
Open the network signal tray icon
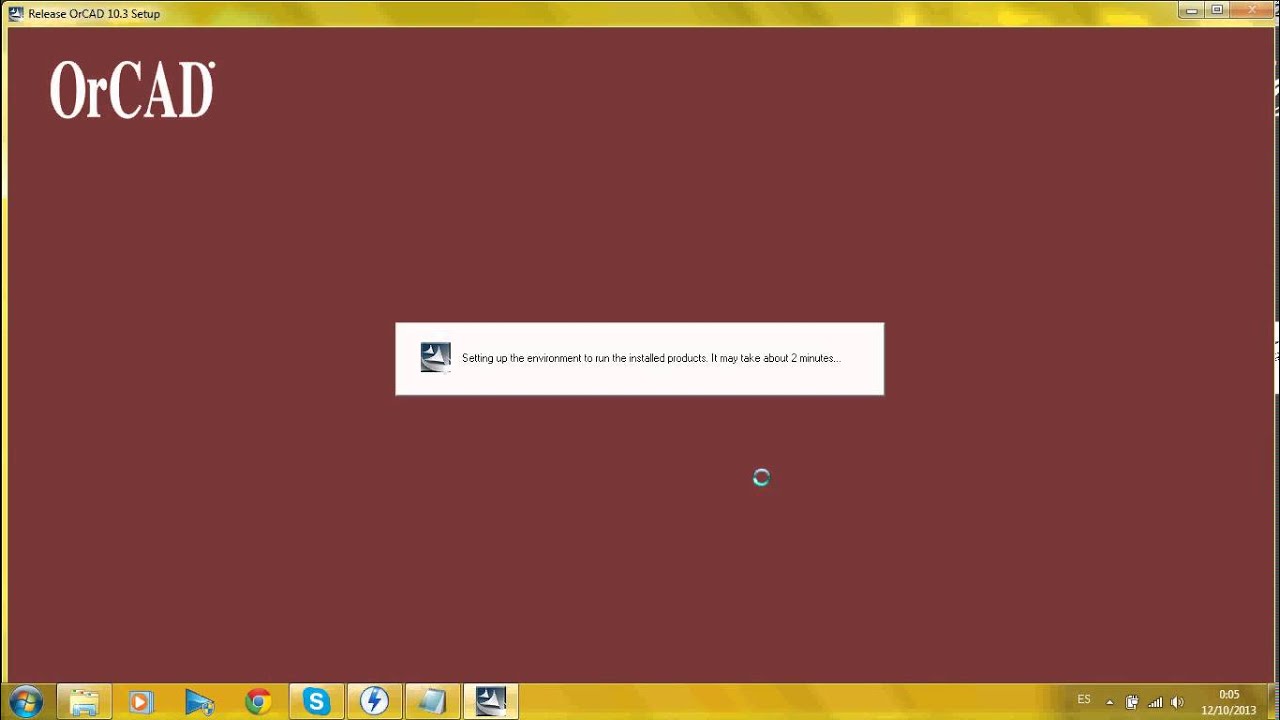(x=1155, y=702)
